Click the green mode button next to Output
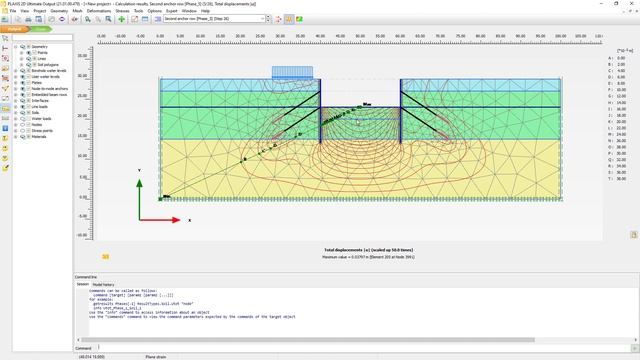Screen dimensions: 640x360 [41, 29]
